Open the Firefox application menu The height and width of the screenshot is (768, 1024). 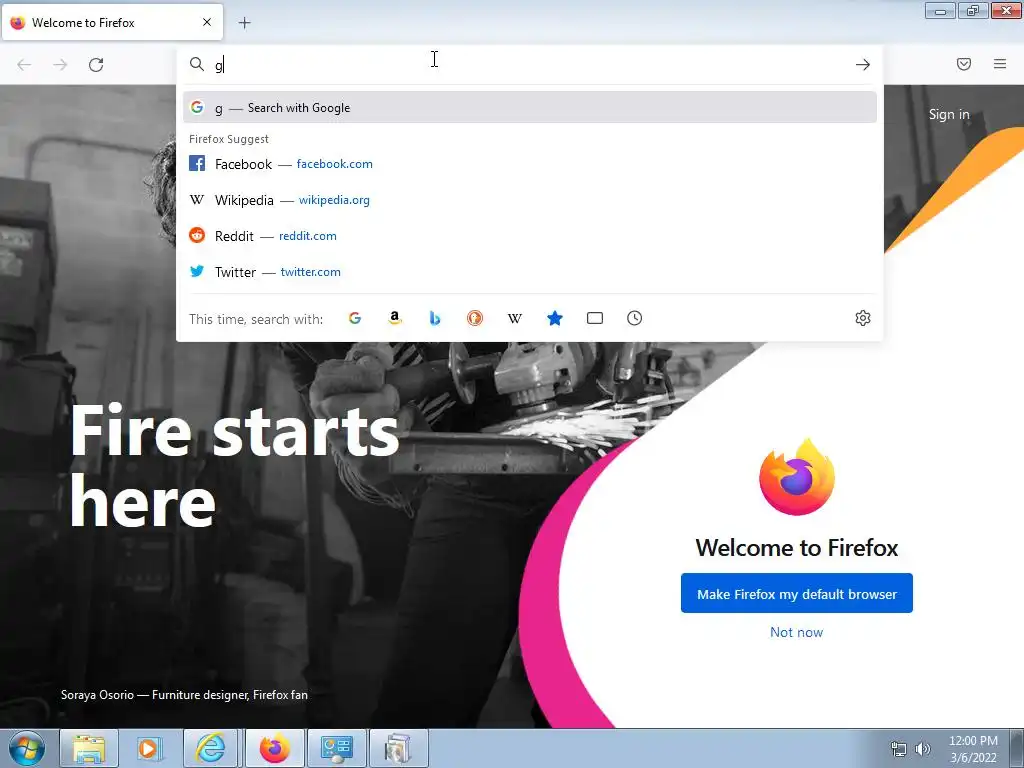pos(1000,64)
